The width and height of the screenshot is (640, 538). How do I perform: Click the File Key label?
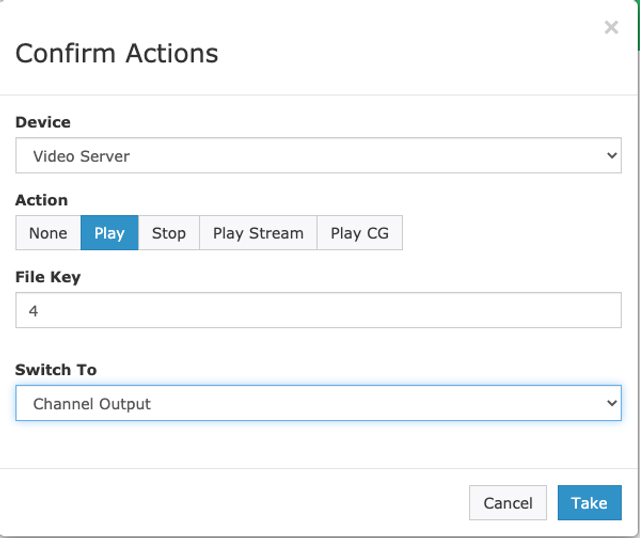[48, 277]
